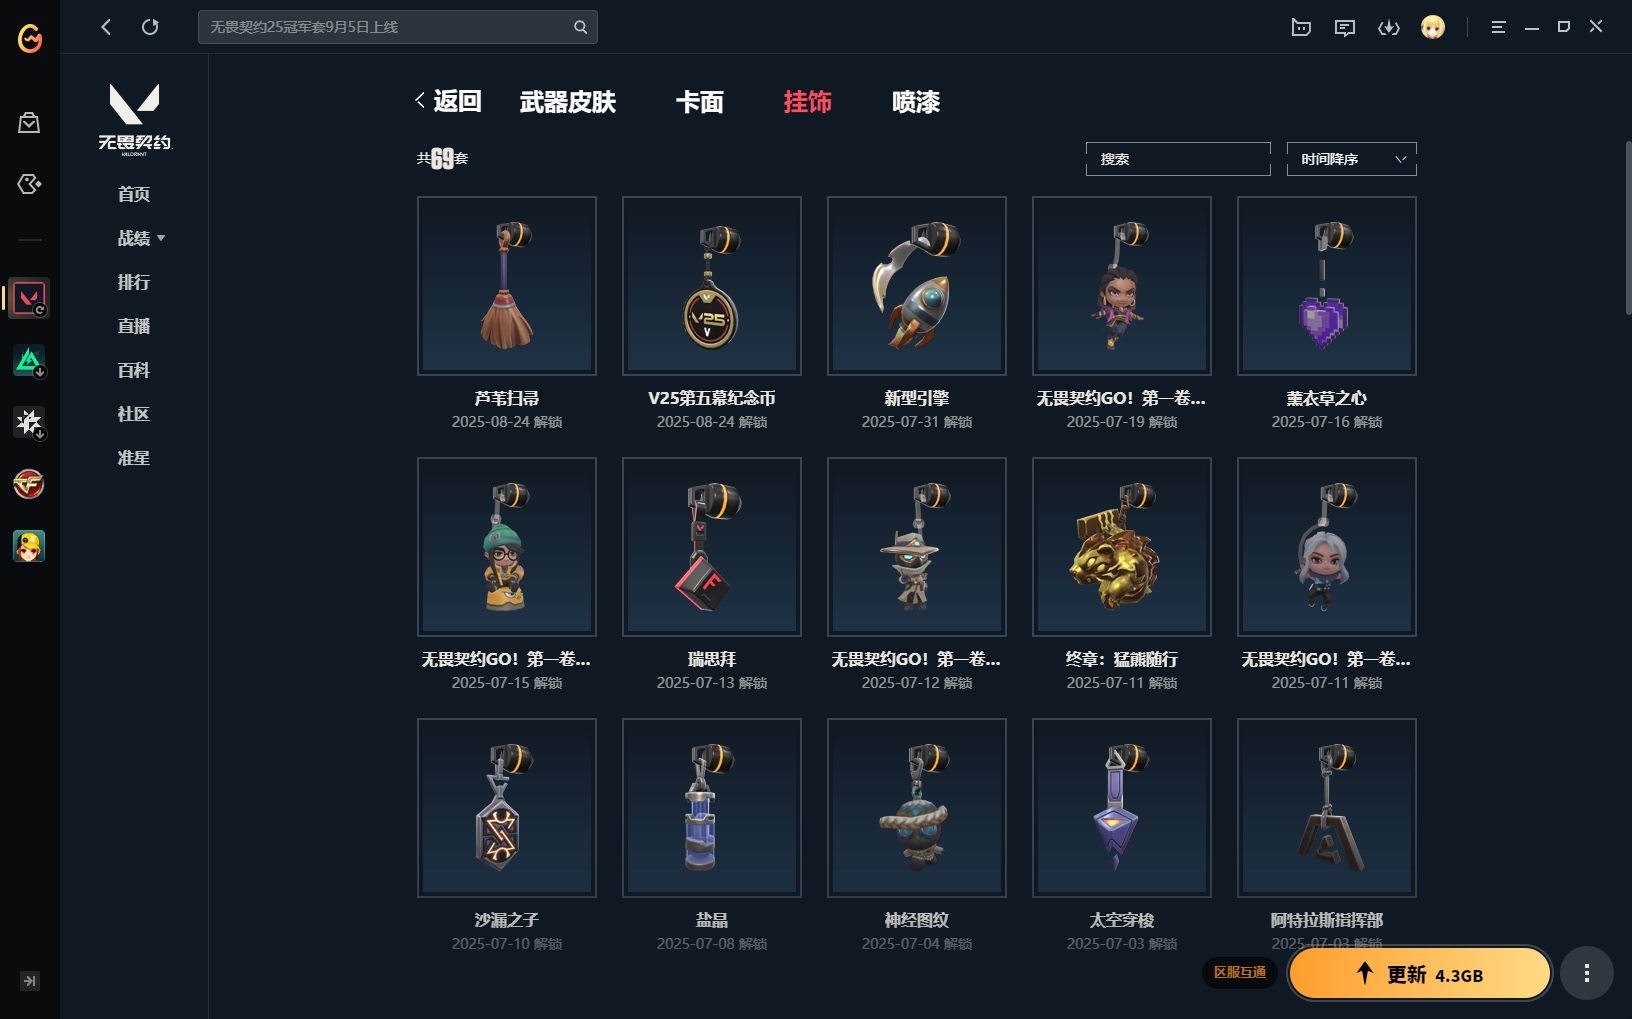Open the store bag icon in the sidebar

29,122
